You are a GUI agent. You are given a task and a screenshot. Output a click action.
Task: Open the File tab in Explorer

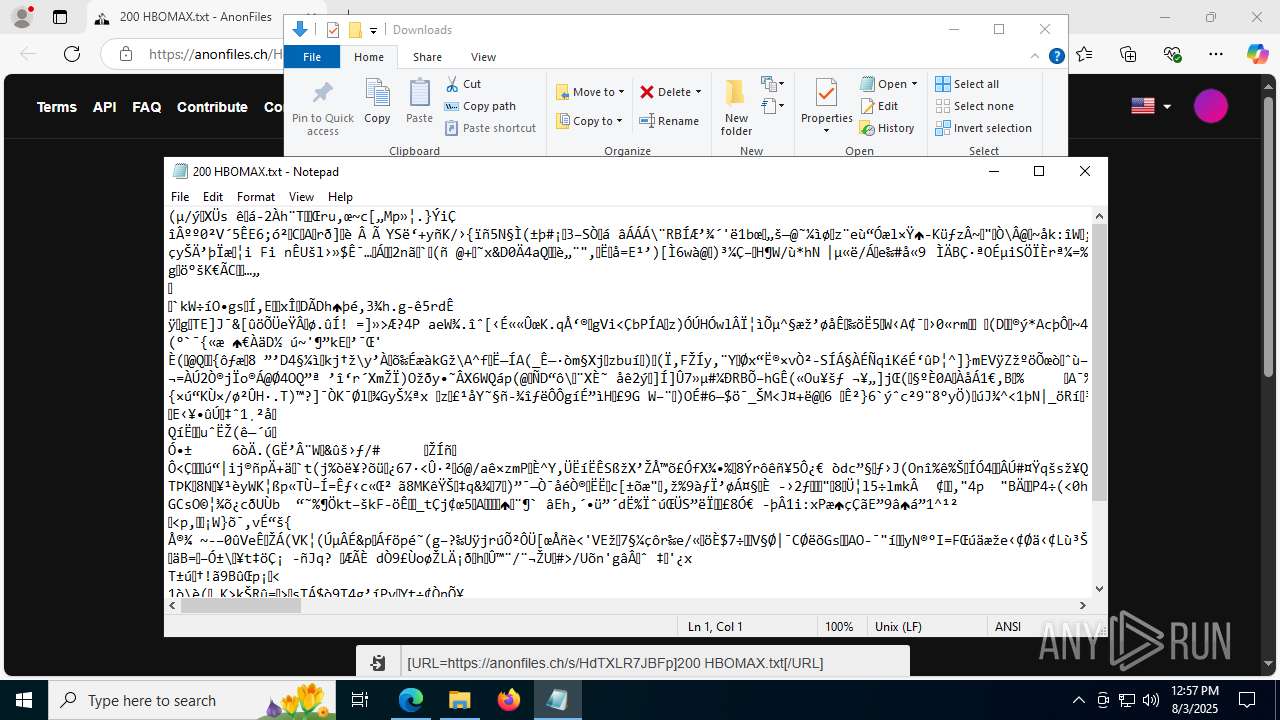[312, 57]
